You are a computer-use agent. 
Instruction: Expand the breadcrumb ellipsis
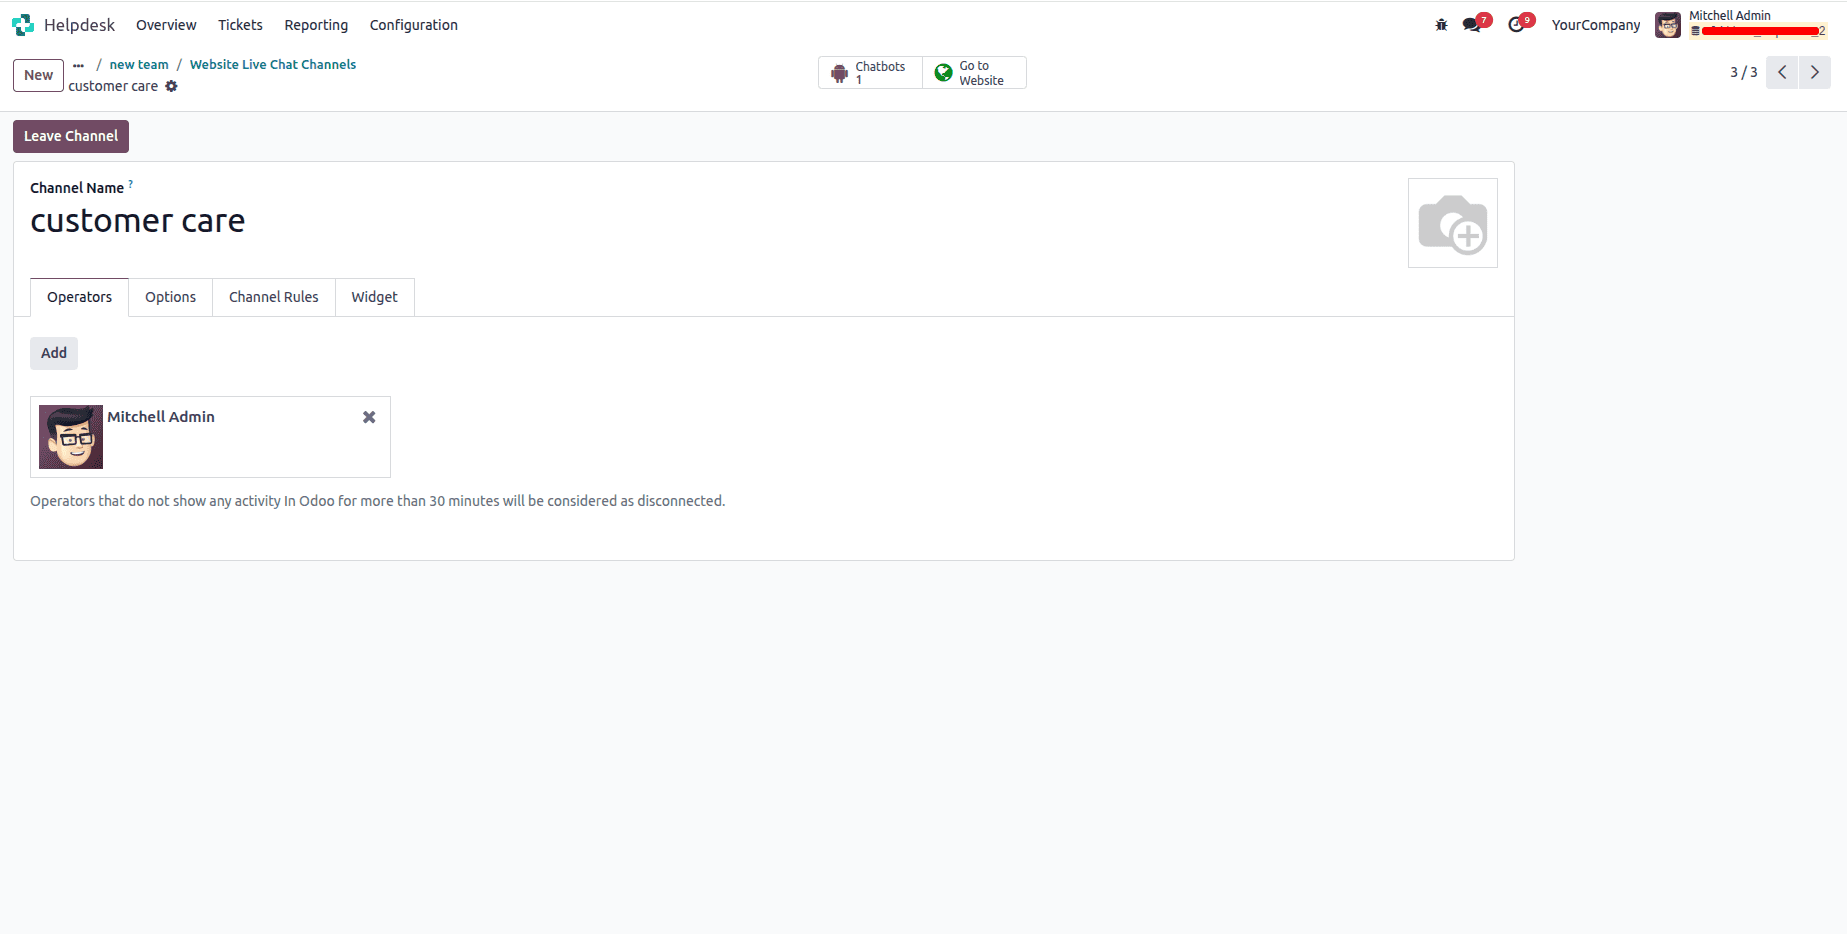(x=78, y=64)
